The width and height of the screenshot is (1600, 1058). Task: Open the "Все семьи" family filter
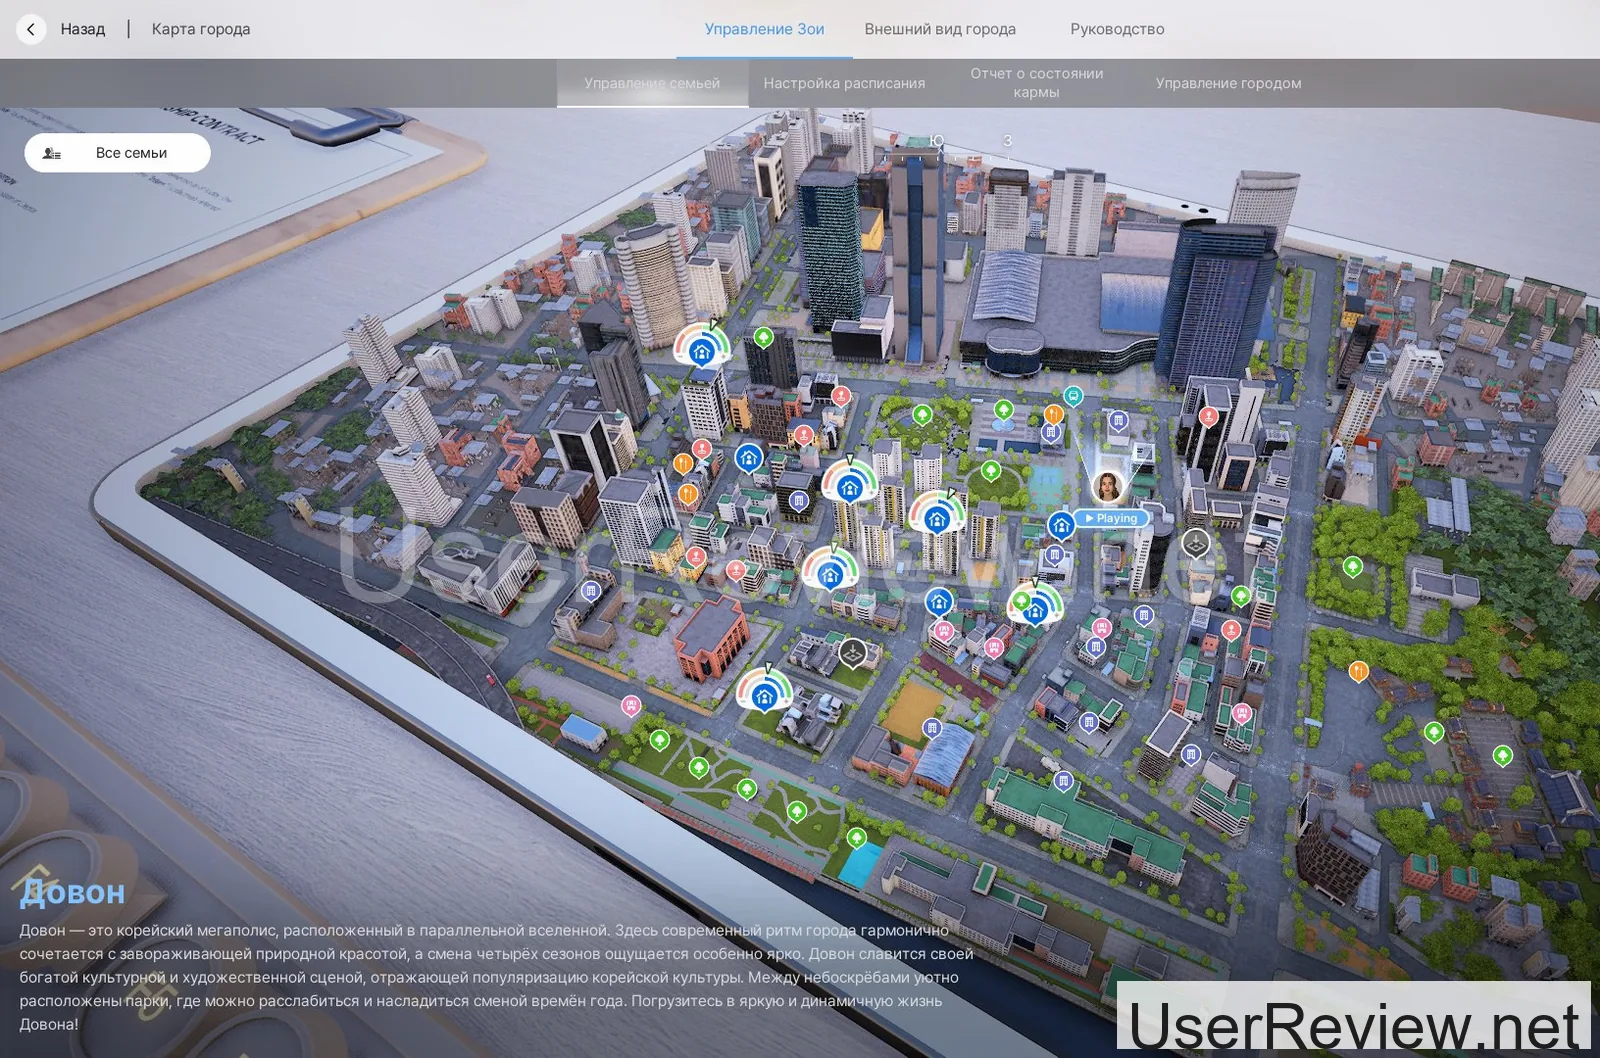coord(117,153)
